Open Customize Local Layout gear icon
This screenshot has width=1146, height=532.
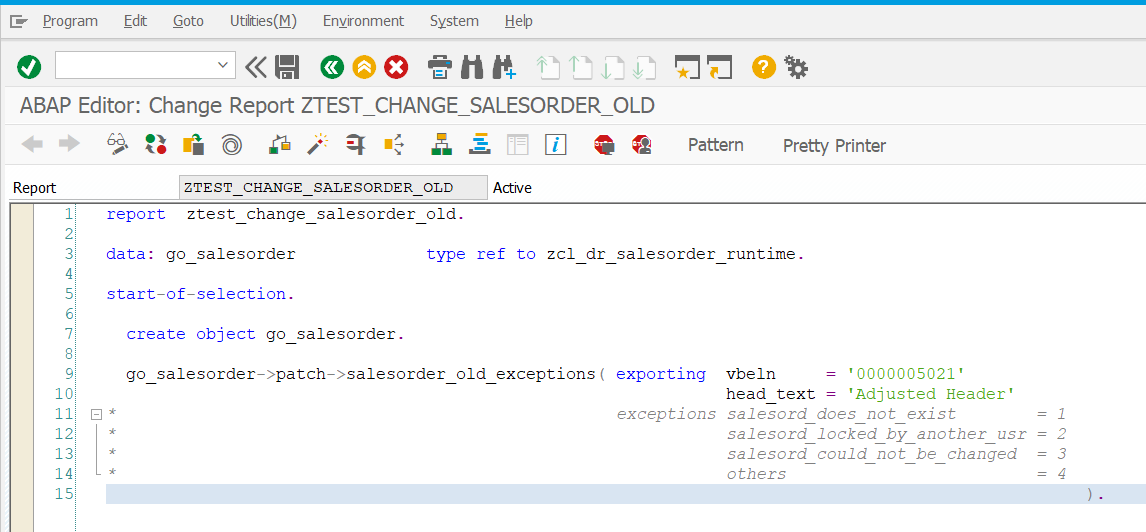795,67
